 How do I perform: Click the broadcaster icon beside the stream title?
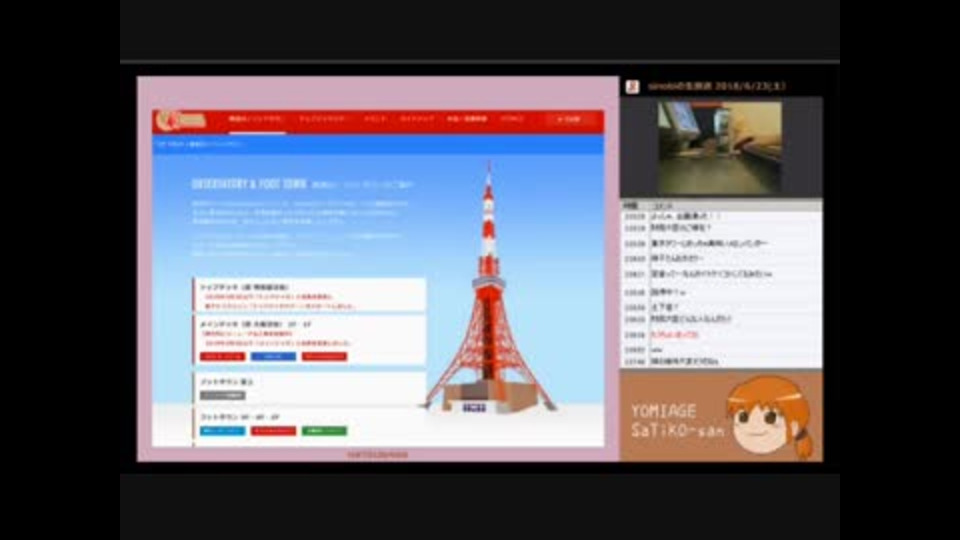click(x=632, y=86)
